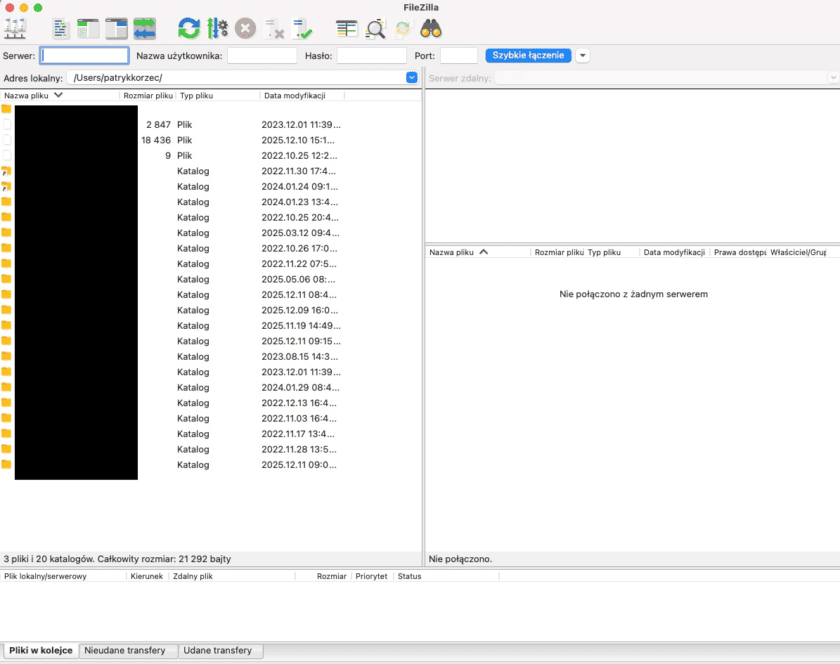The width and height of the screenshot is (840, 664).
Task: Open the Site Manager icon
Action: [x=15, y=28]
